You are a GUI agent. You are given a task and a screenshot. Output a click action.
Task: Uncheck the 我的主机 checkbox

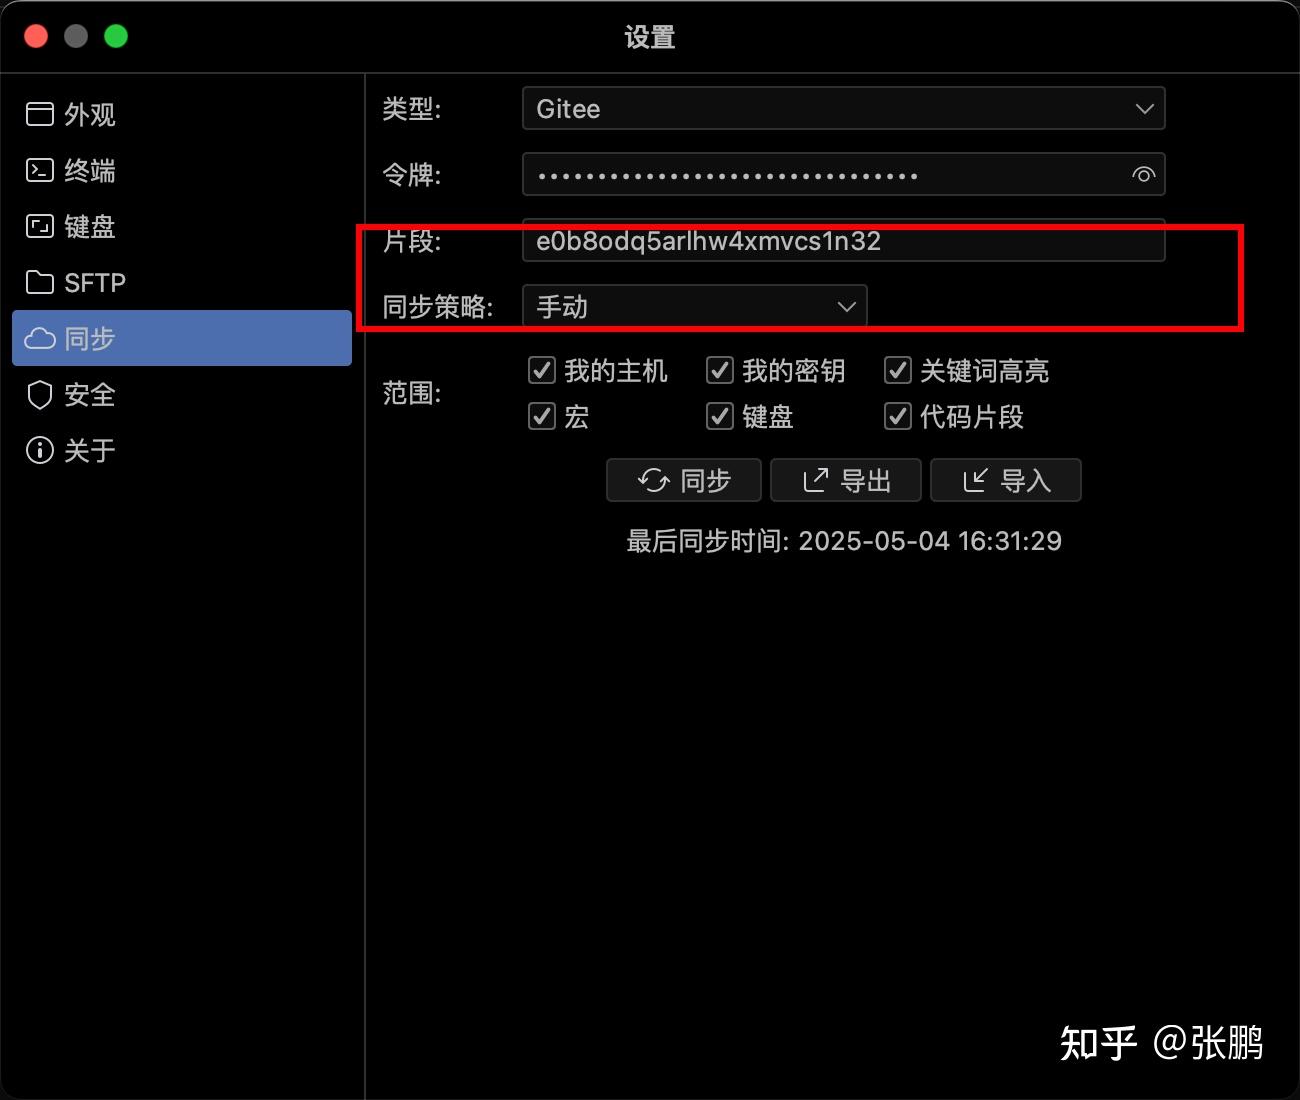coord(541,370)
